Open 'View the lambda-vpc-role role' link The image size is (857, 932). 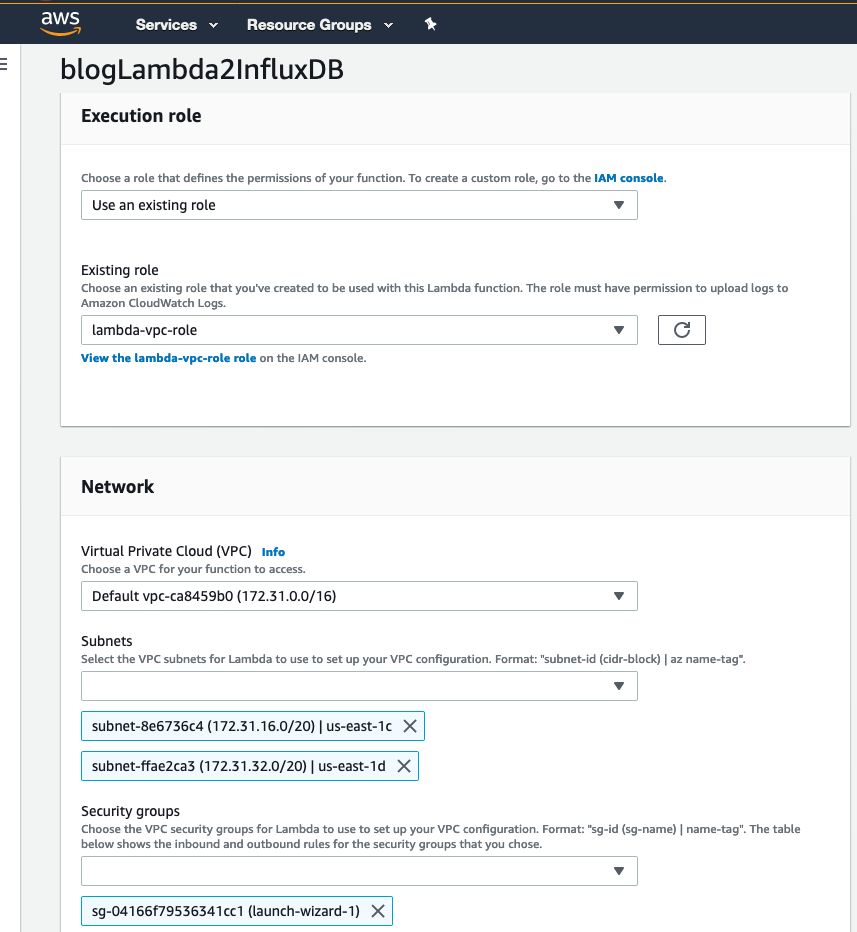pos(168,358)
